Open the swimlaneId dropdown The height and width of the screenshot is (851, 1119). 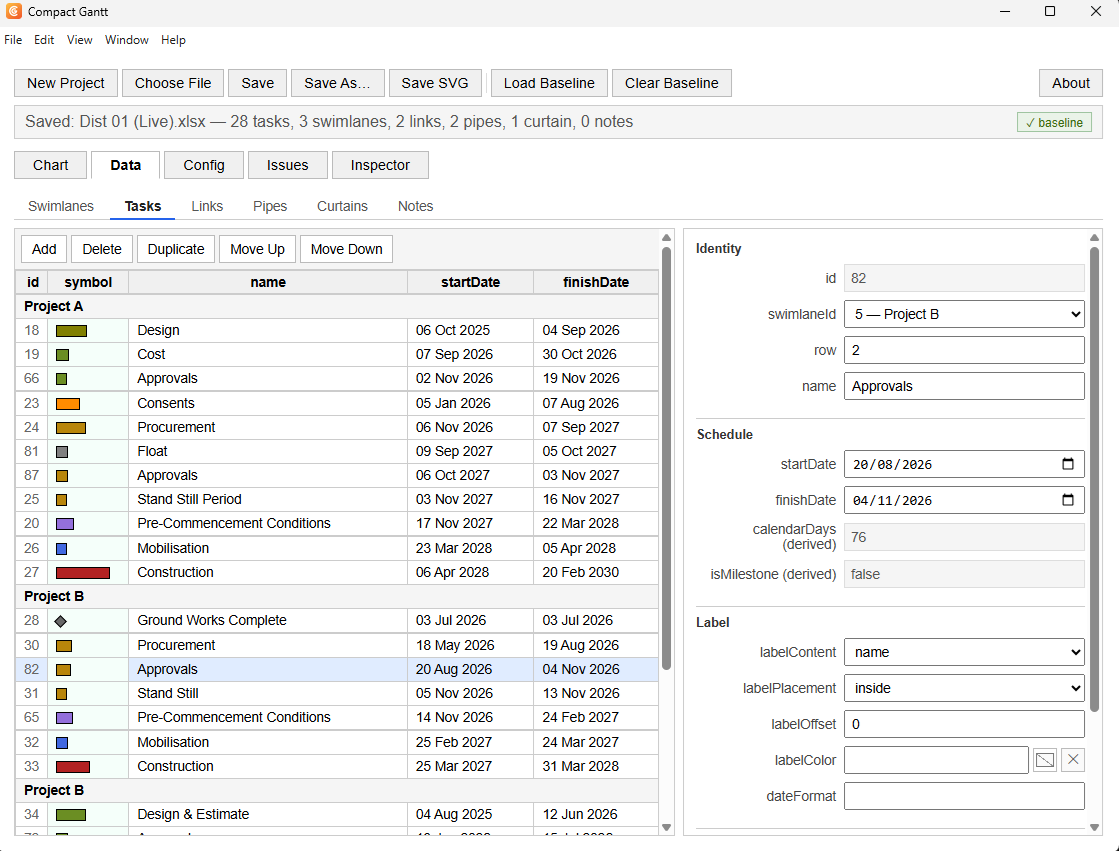964,314
